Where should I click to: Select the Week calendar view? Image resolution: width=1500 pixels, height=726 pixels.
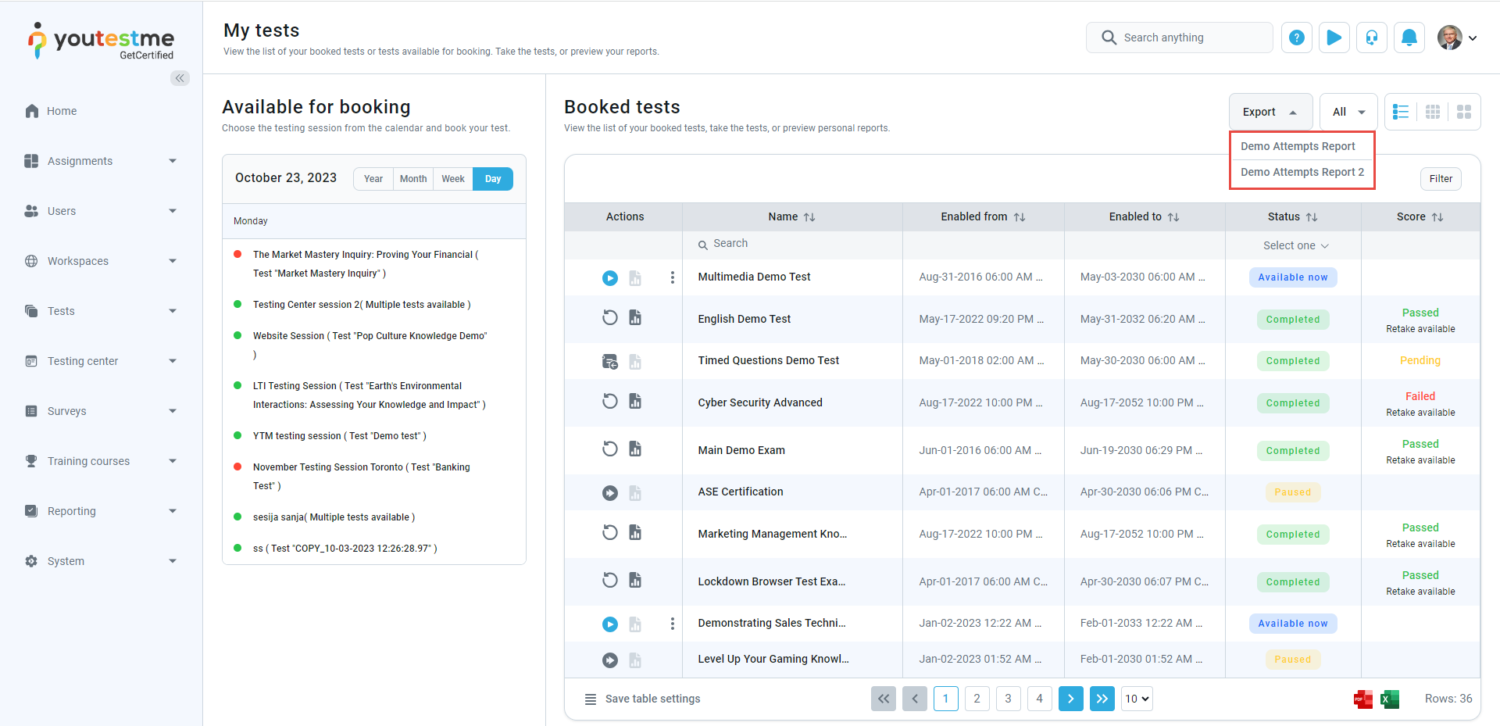coord(453,179)
